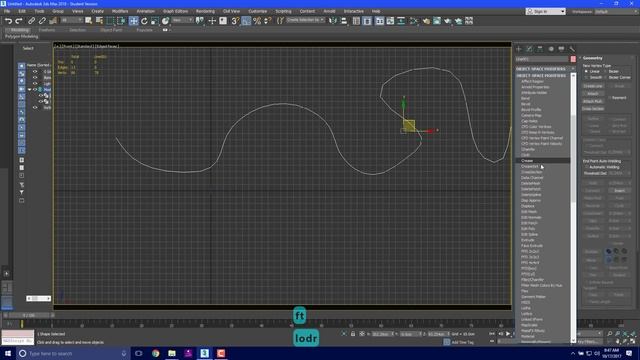Toggle Window/Crossing selection icon

point(121,21)
